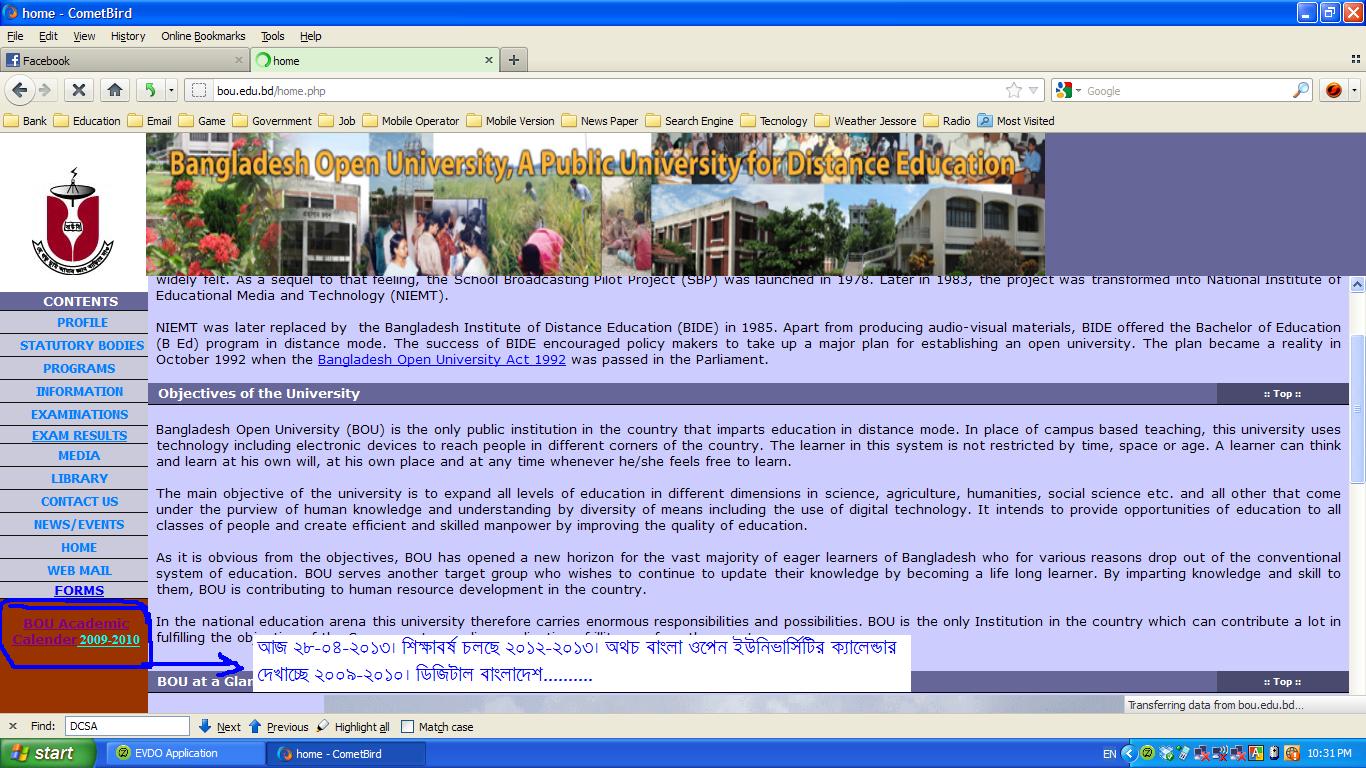Expand the dropdown next to CometBird button

(1354, 90)
